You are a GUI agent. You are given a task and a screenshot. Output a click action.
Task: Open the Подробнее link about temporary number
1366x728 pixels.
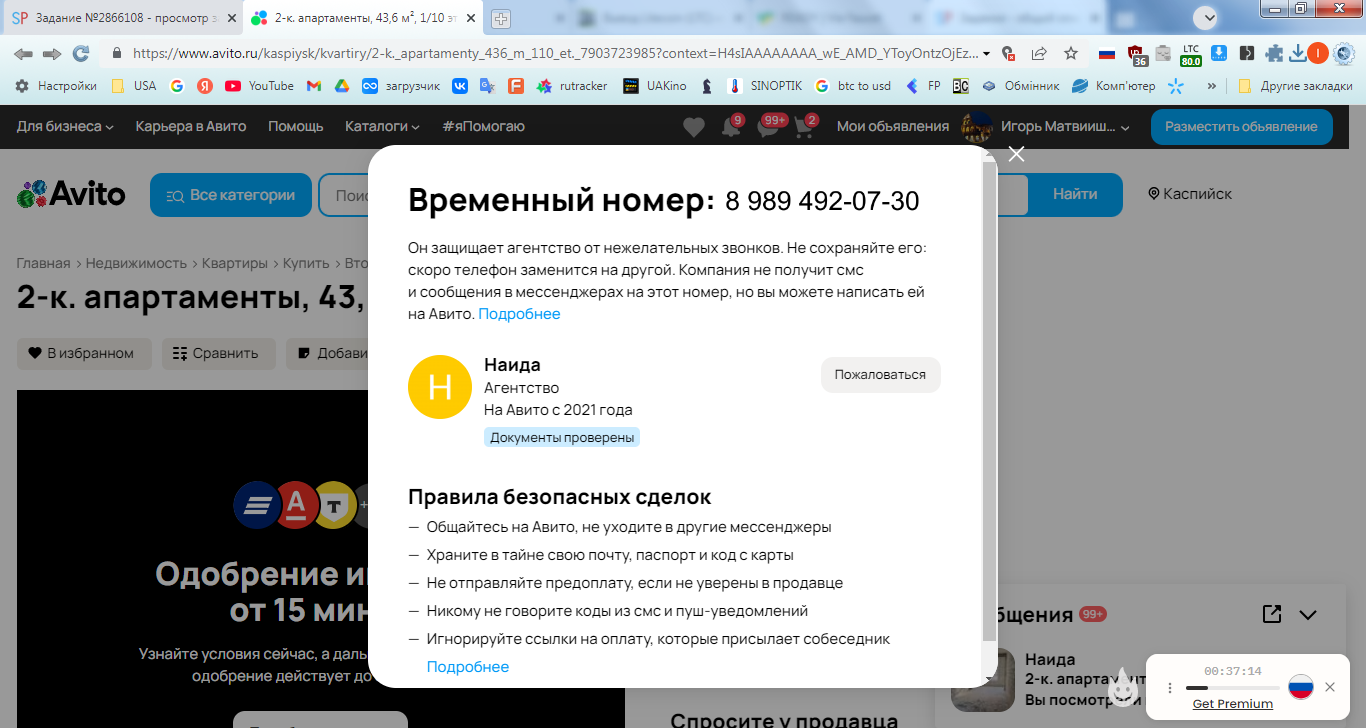pyautogui.click(x=519, y=314)
